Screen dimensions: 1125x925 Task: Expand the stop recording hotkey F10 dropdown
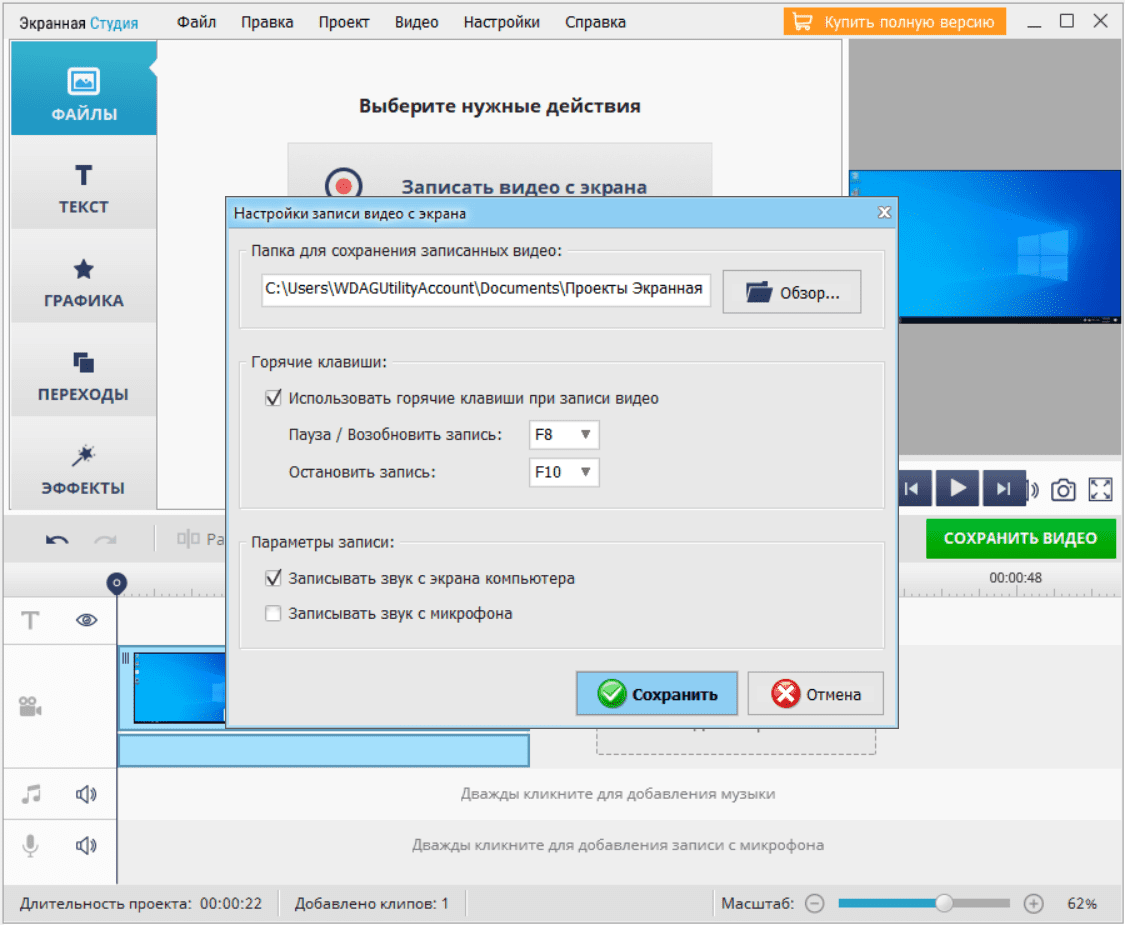[564, 472]
